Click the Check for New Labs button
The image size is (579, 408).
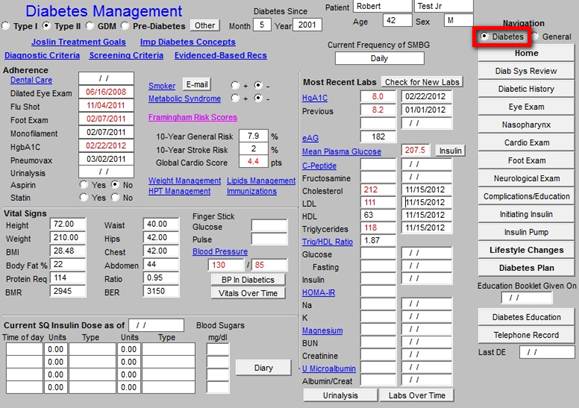pos(422,82)
